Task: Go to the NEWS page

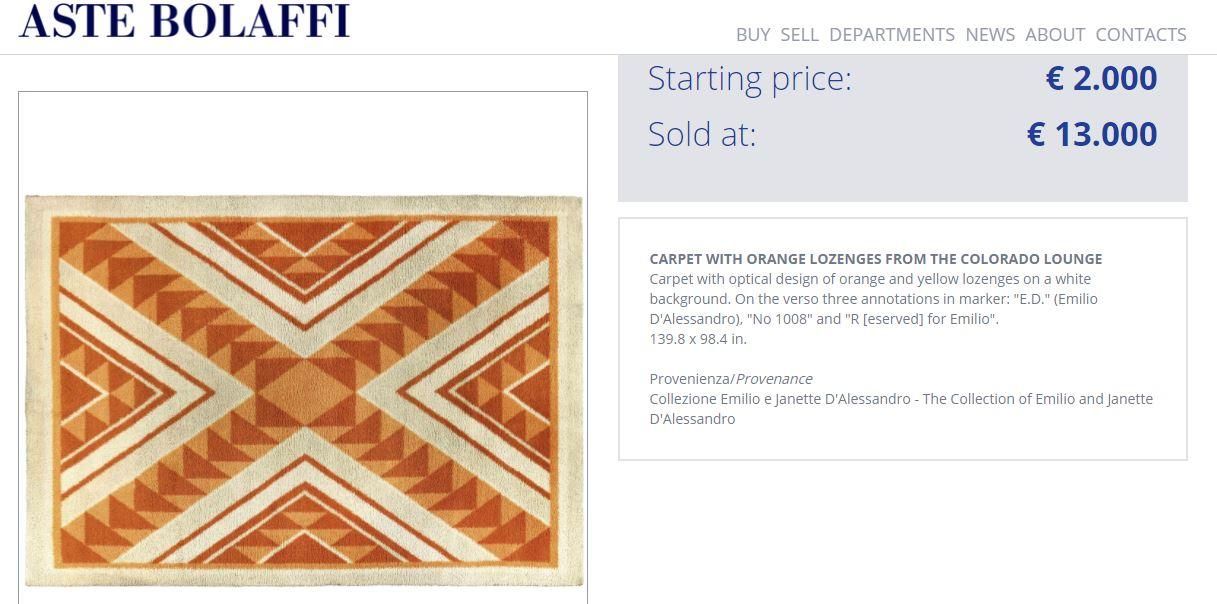Action: point(990,35)
